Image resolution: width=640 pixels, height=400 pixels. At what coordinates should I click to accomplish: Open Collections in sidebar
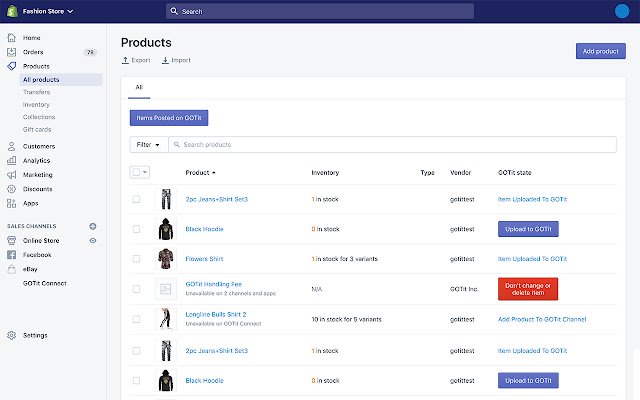pos(39,117)
